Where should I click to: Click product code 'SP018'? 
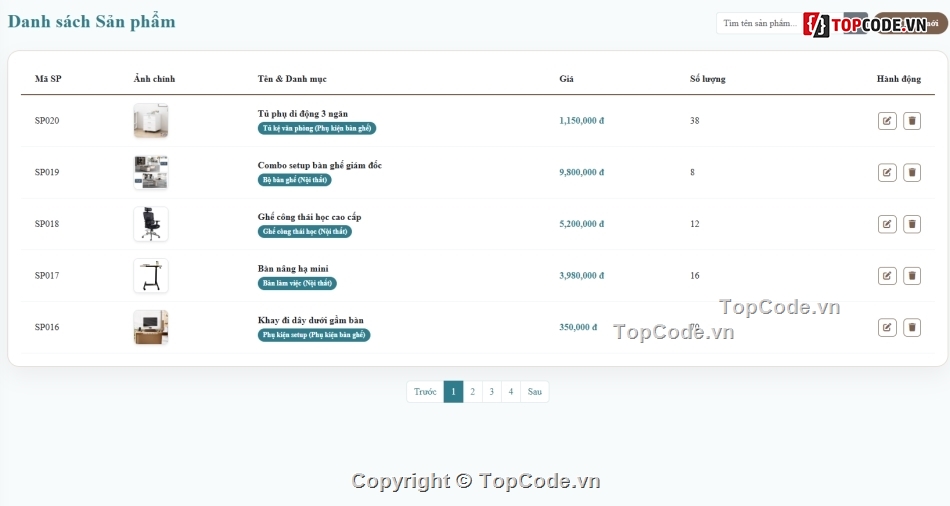tap(47, 224)
